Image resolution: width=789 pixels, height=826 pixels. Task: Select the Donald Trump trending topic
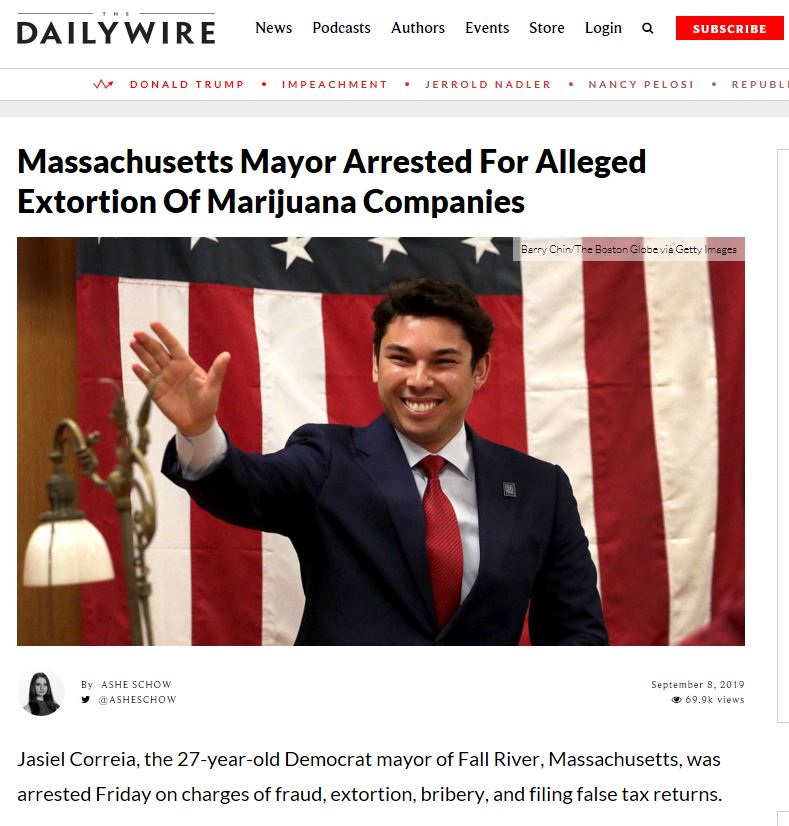[x=187, y=84]
